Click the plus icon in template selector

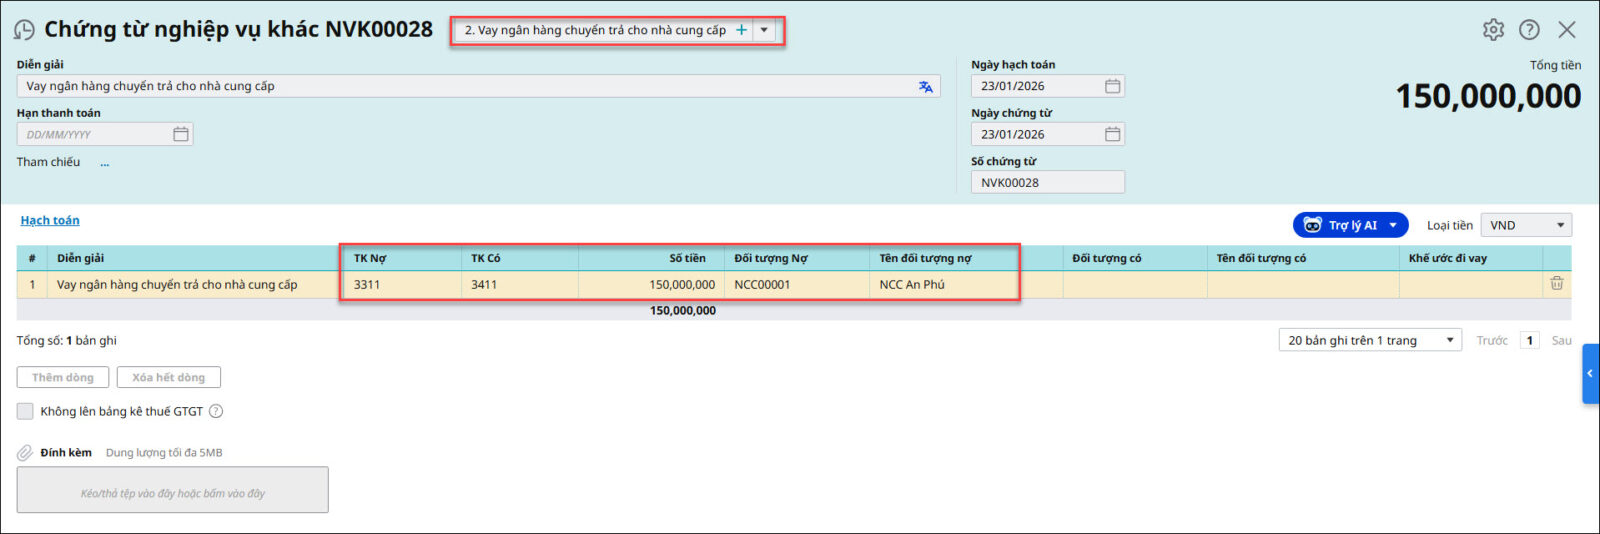(741, 30)
